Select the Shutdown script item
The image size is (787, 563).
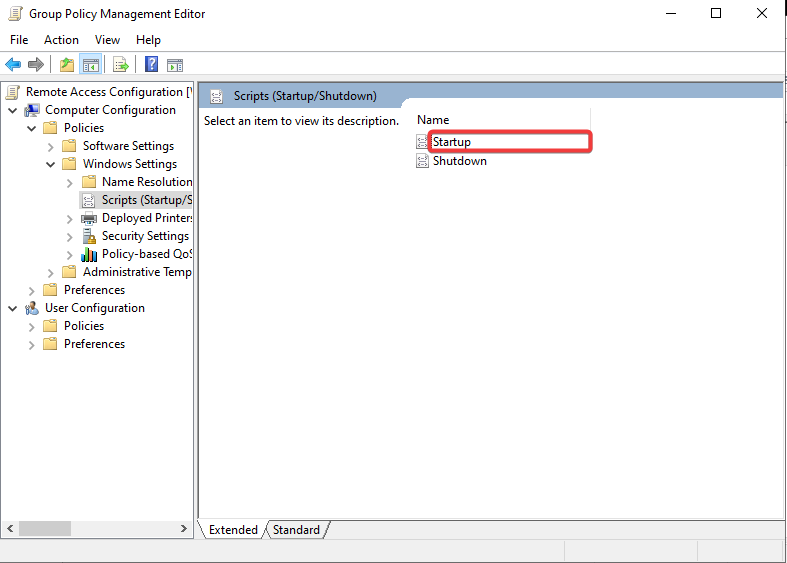click(x=459, y=161)
